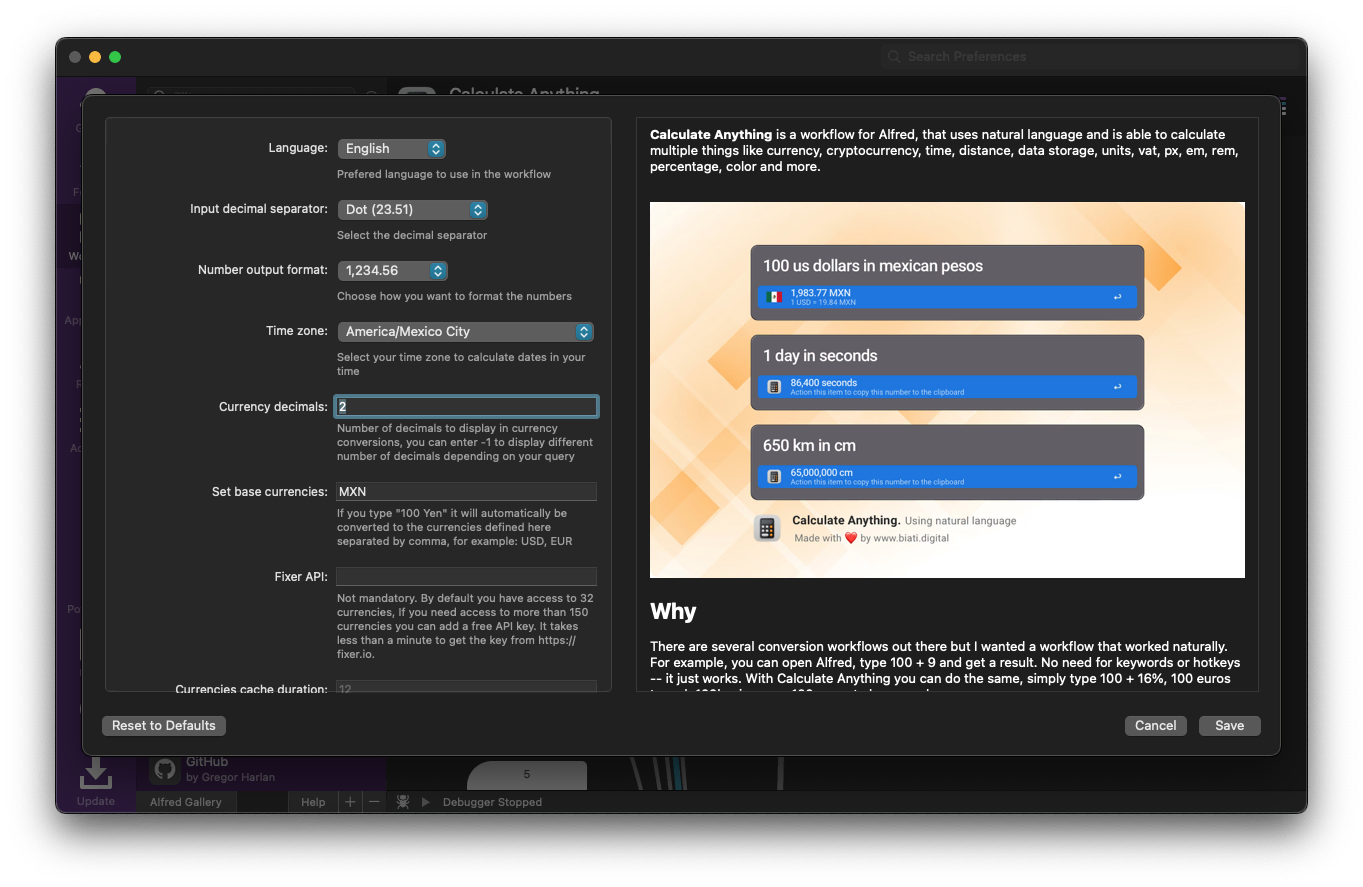Click Cancel to dismiss the configuration sheet
This screenshot has height=887, width=1363.
coord(1155,725)
